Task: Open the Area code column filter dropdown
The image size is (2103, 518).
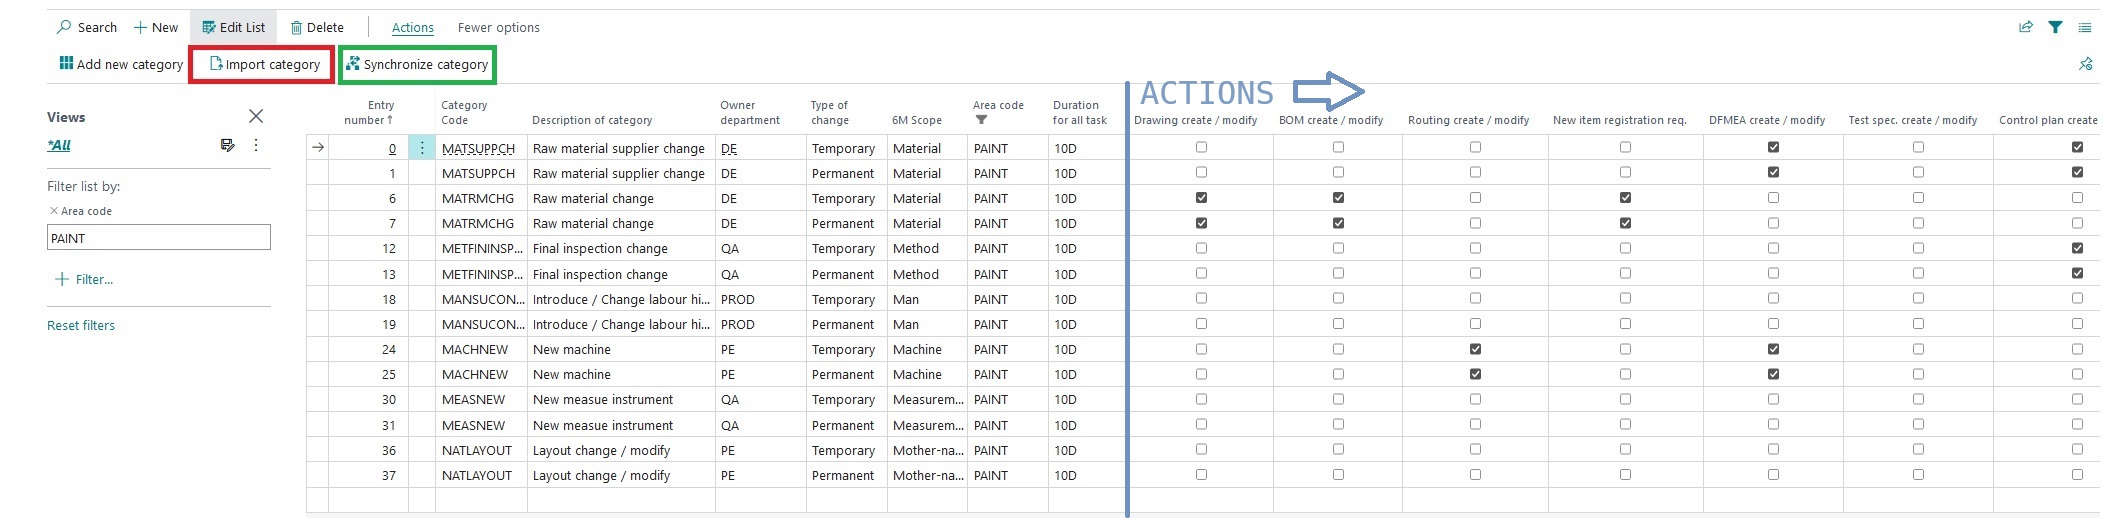Action: click(981, 120)
